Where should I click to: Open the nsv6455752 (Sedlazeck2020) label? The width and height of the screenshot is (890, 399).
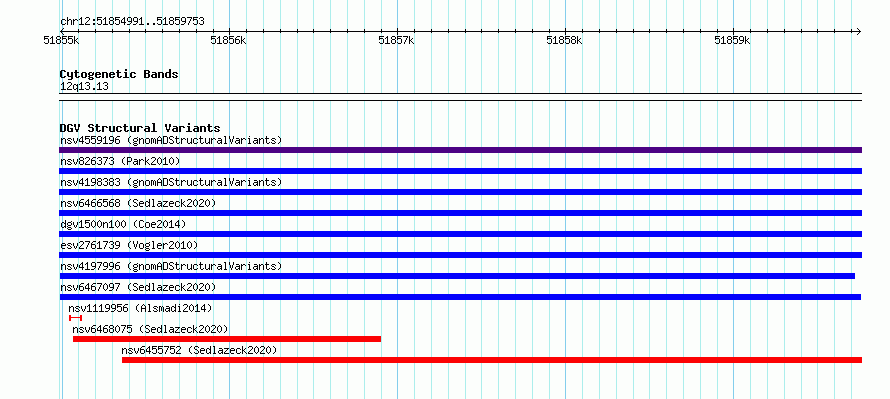tap(199, 350)
